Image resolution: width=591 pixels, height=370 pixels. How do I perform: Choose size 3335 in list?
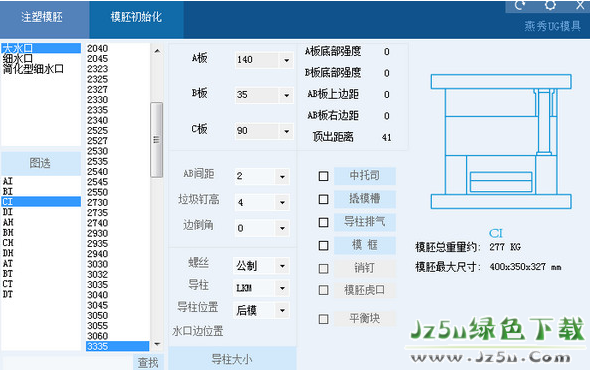118,346
